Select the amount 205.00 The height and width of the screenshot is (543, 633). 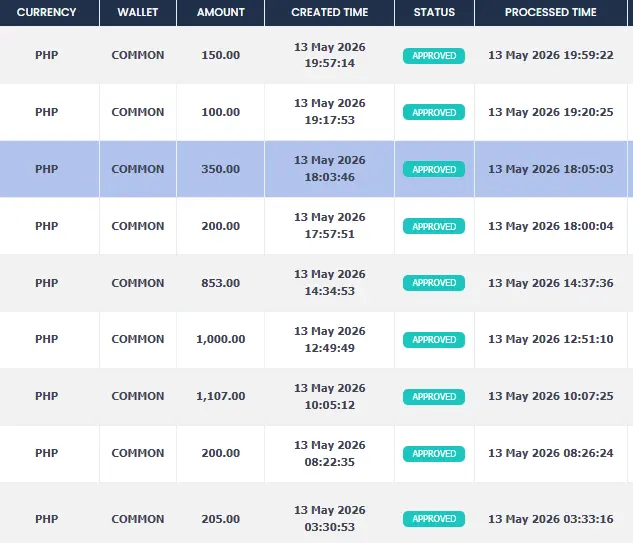[221, 519]
